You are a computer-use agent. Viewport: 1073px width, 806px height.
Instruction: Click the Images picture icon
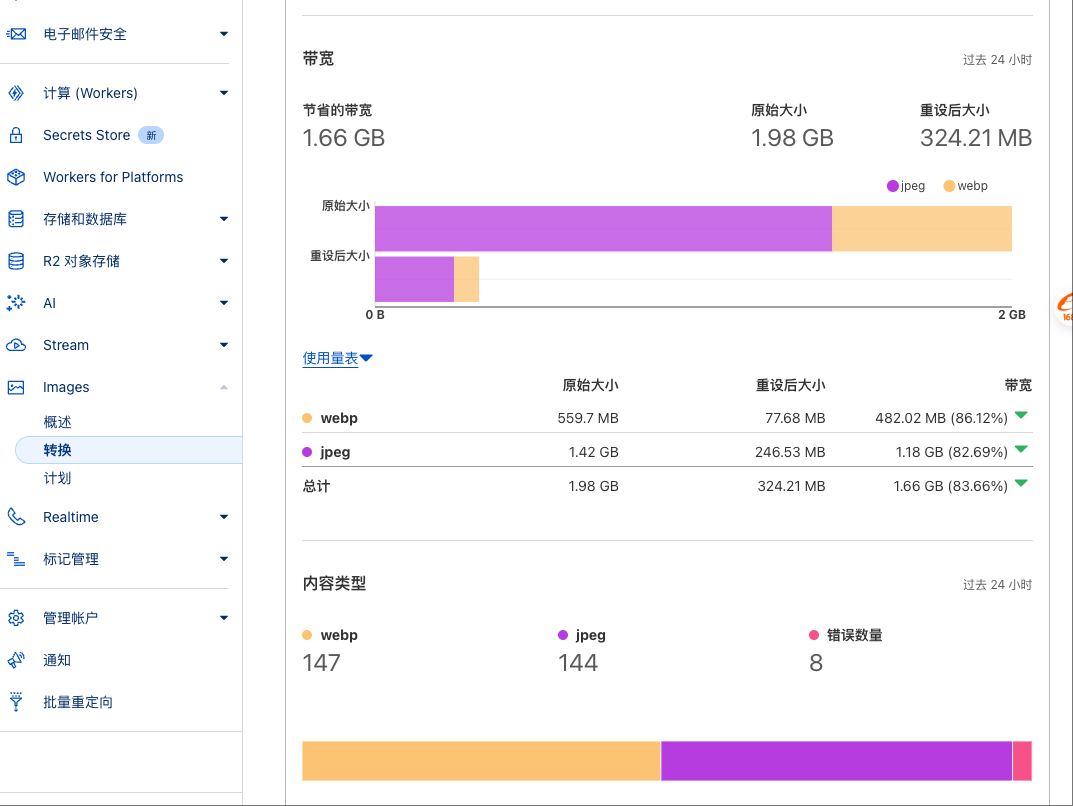[16, 387]
